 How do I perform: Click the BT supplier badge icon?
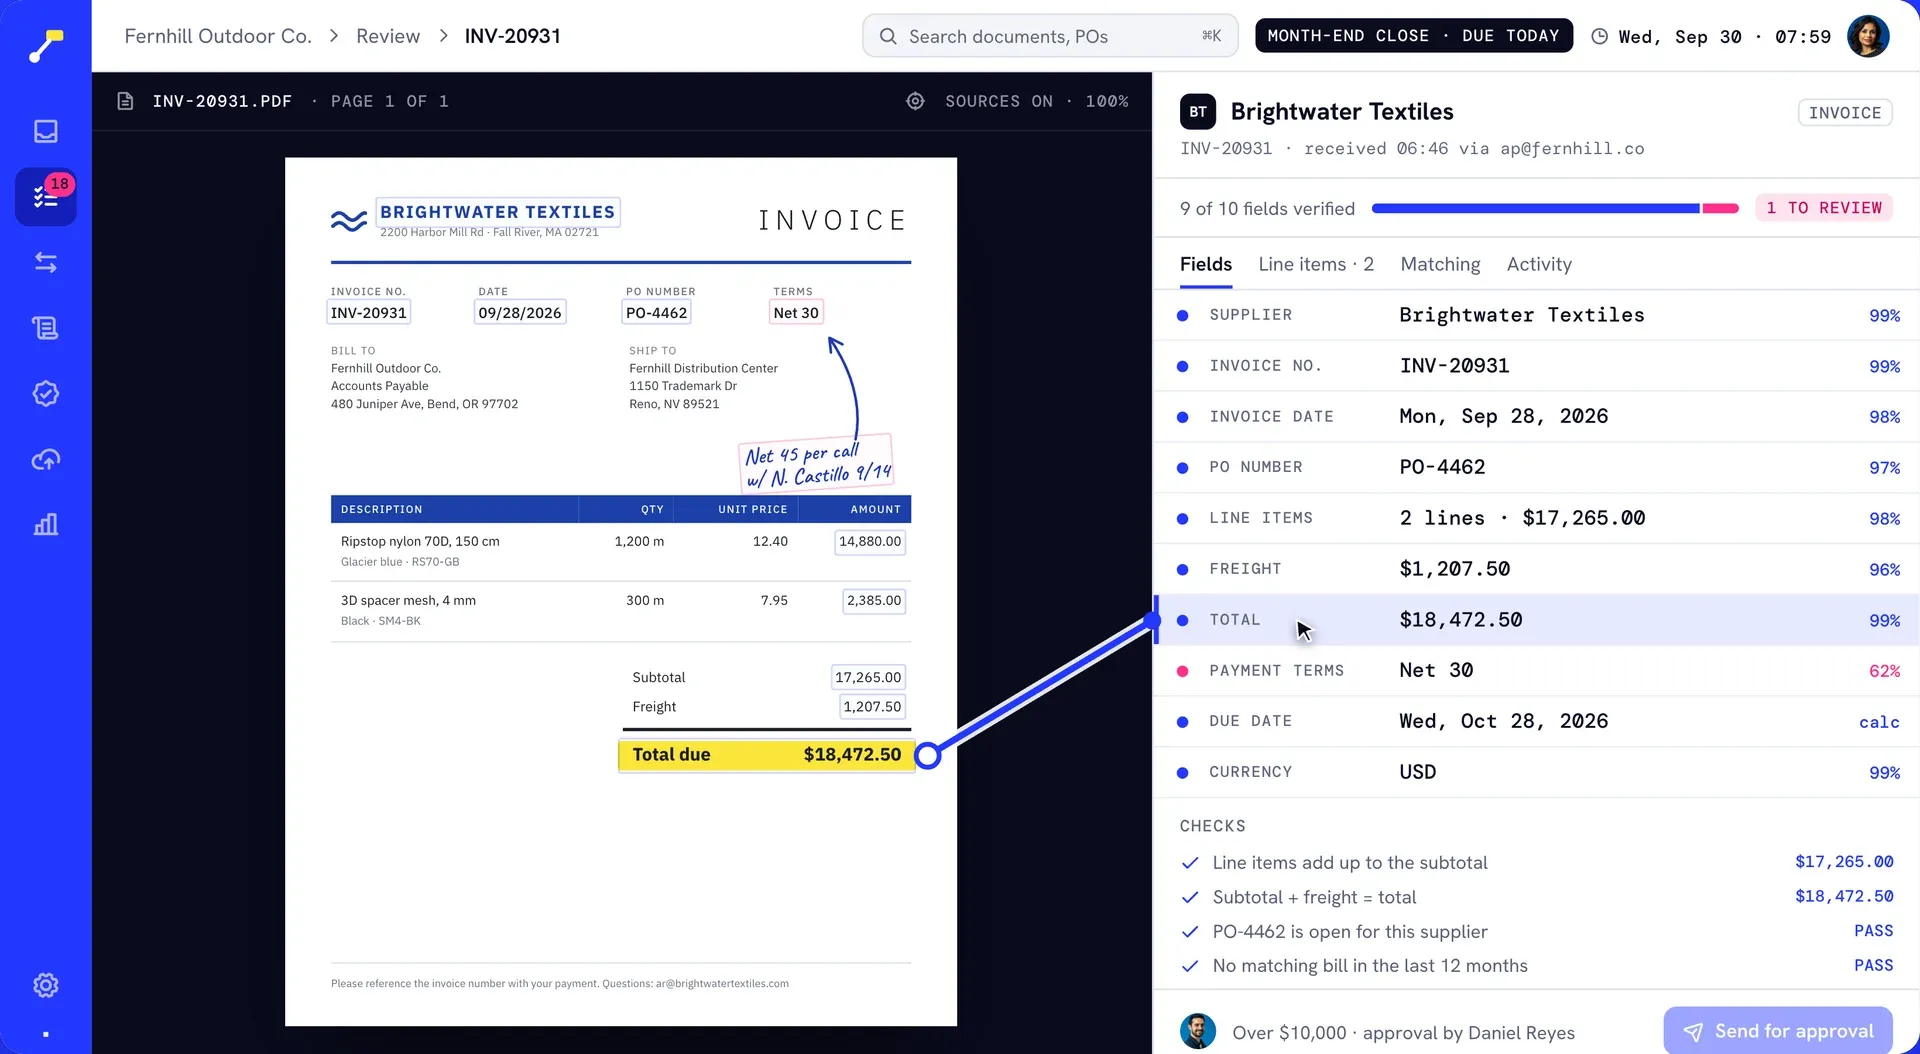click(1198, 112)
